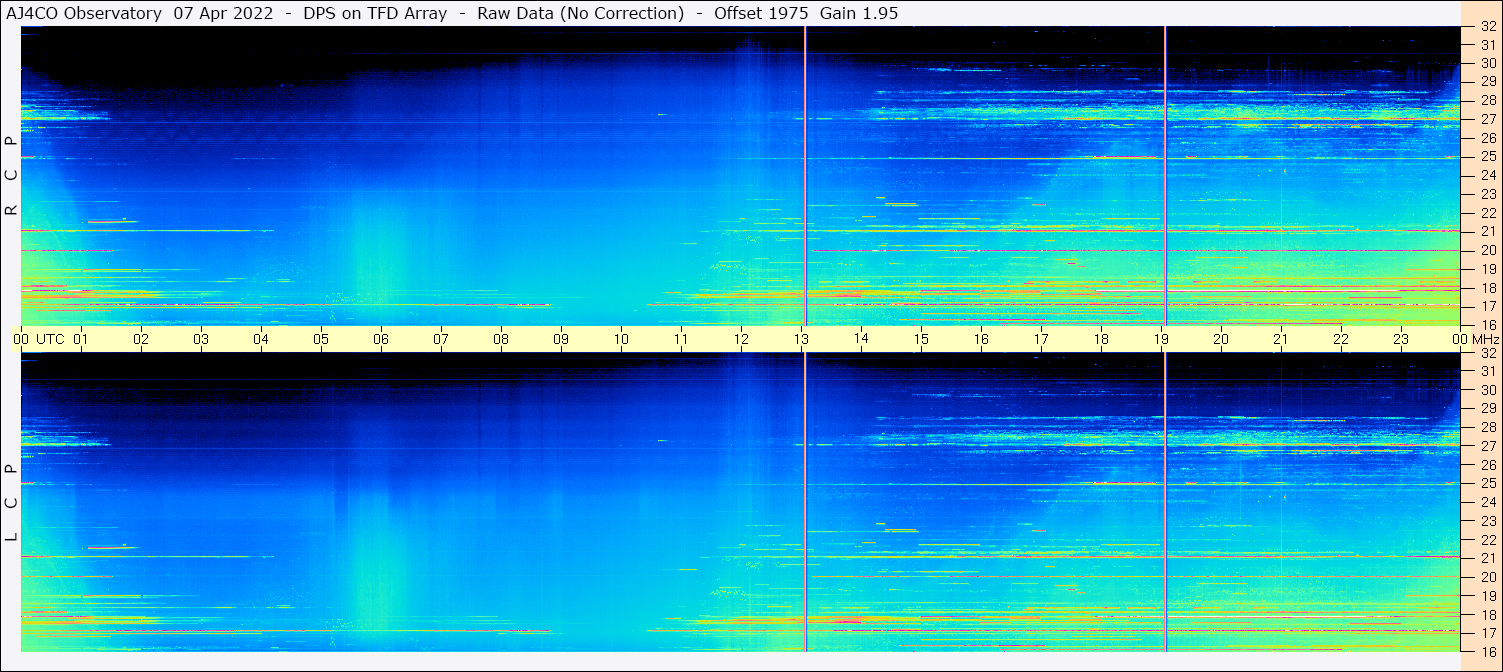Click the 21 MHz tick of RCP panel
The height and width of the screenshot is (672, 1503).
(1488, 232)
